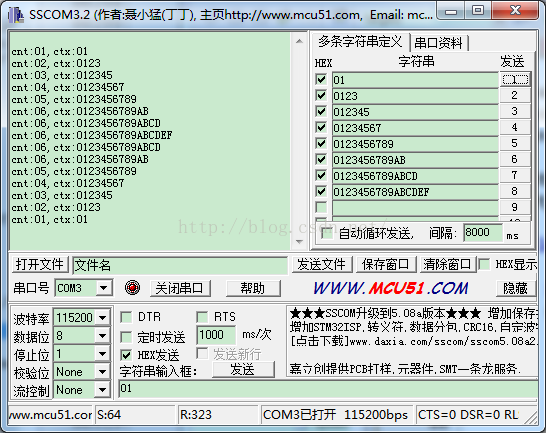
Task: Click the 文件名 file name field
Action: 180,265
